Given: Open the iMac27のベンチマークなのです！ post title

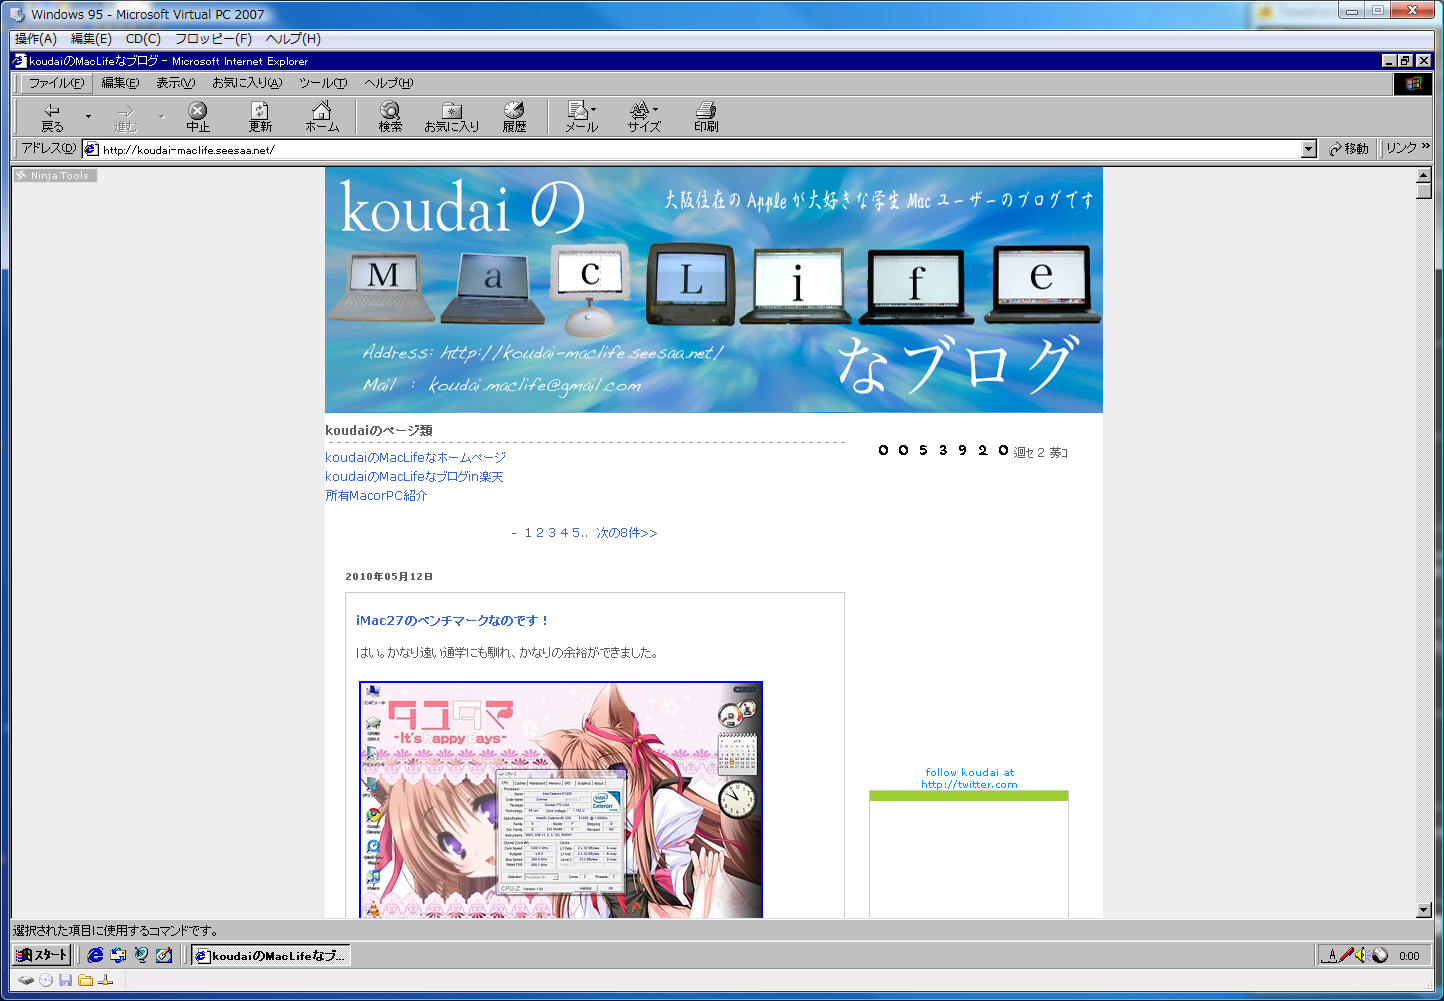Looking at the screenshot, I should (453, 620).
